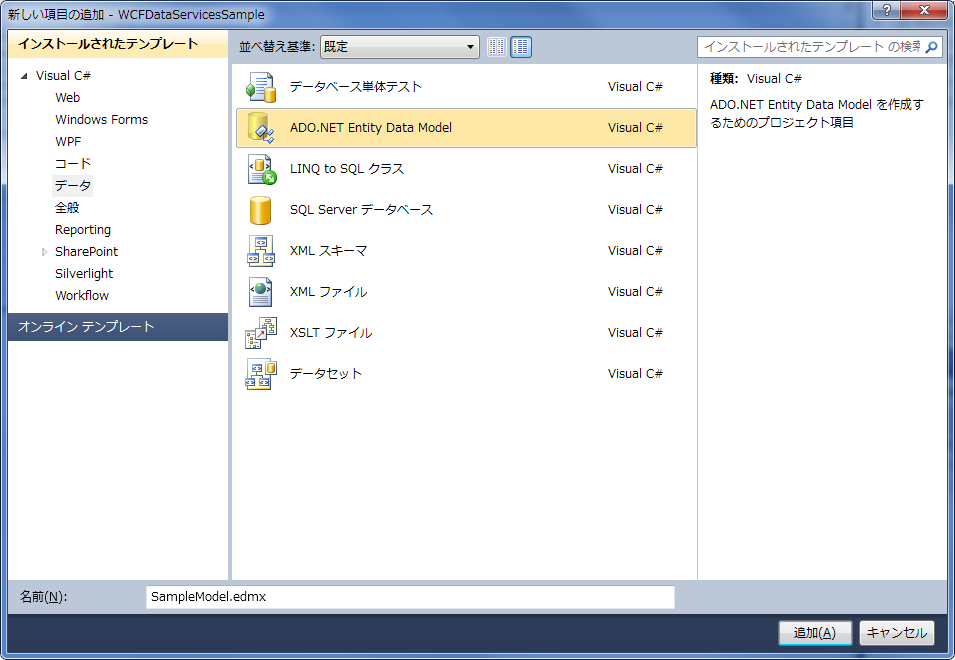The width and height of the screenshot is (955, 660).
Task: Click the キャンセル button
Action: pos(897,633)
